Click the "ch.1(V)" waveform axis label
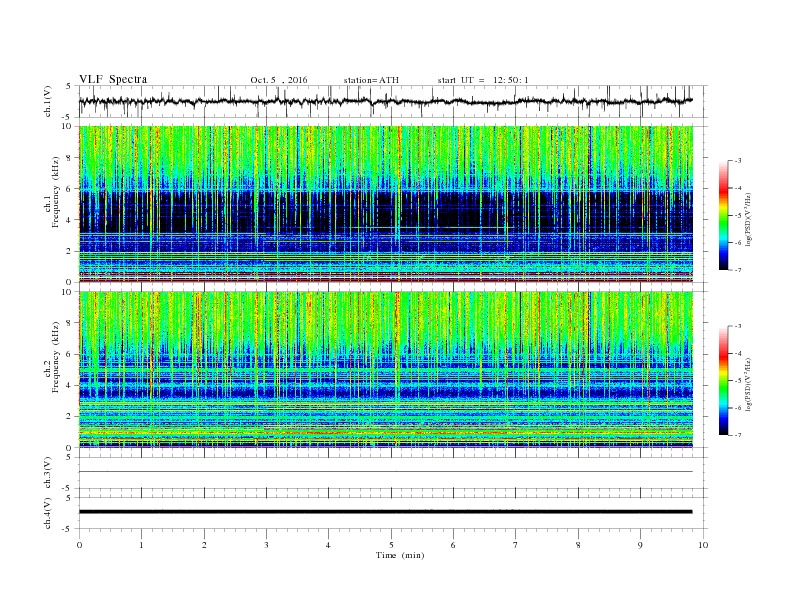This screenshot has width=792, height=612. [48, 101]
